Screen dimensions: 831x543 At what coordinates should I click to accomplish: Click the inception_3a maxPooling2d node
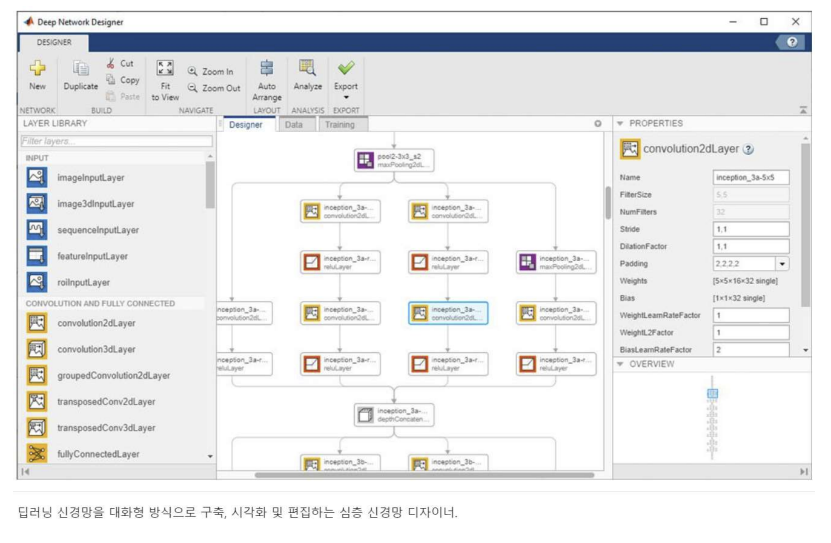[556, 262]
